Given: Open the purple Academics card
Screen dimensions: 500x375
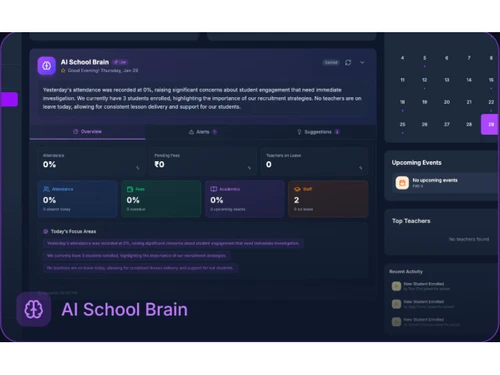Looking at the screenshot, I should [245, 199].
